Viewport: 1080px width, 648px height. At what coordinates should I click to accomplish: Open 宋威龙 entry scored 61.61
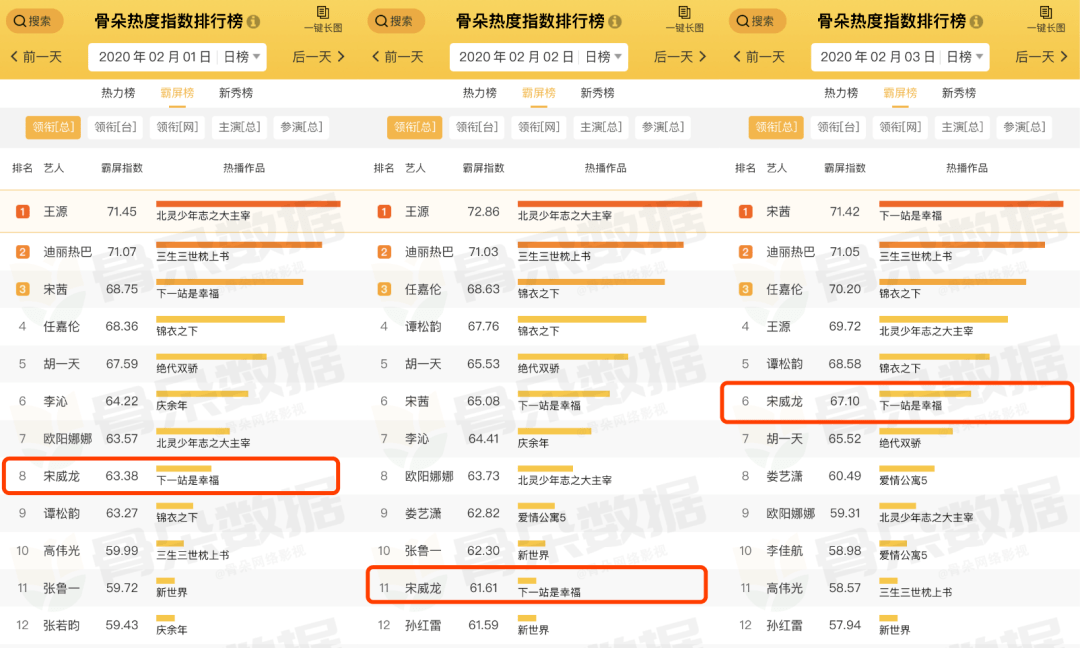(x=537, y=585)
